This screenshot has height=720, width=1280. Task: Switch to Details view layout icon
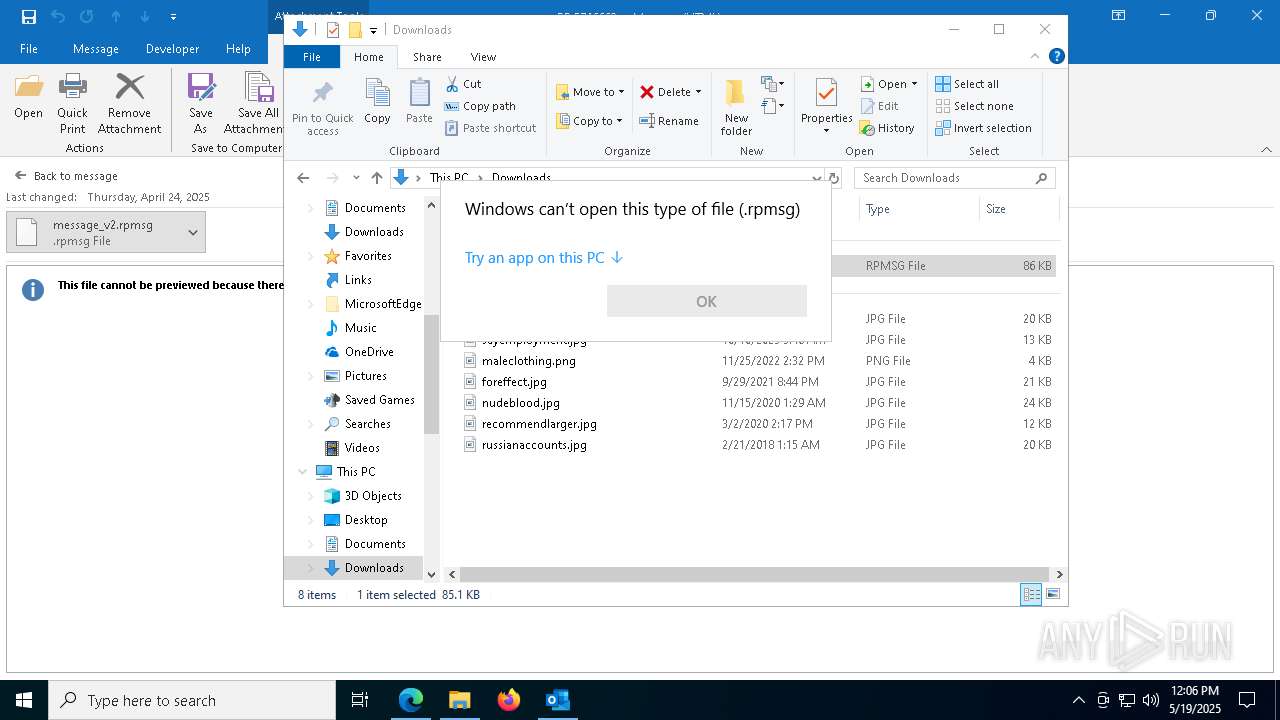[1030, 594]
